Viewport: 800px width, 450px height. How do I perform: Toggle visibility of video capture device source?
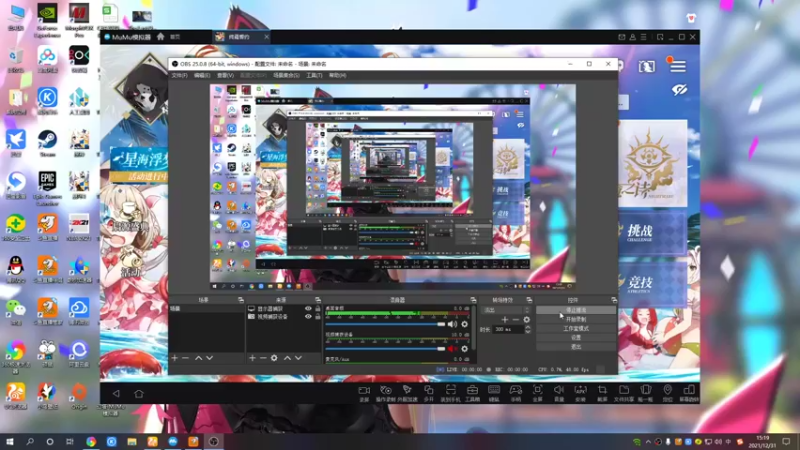(308, 316)
